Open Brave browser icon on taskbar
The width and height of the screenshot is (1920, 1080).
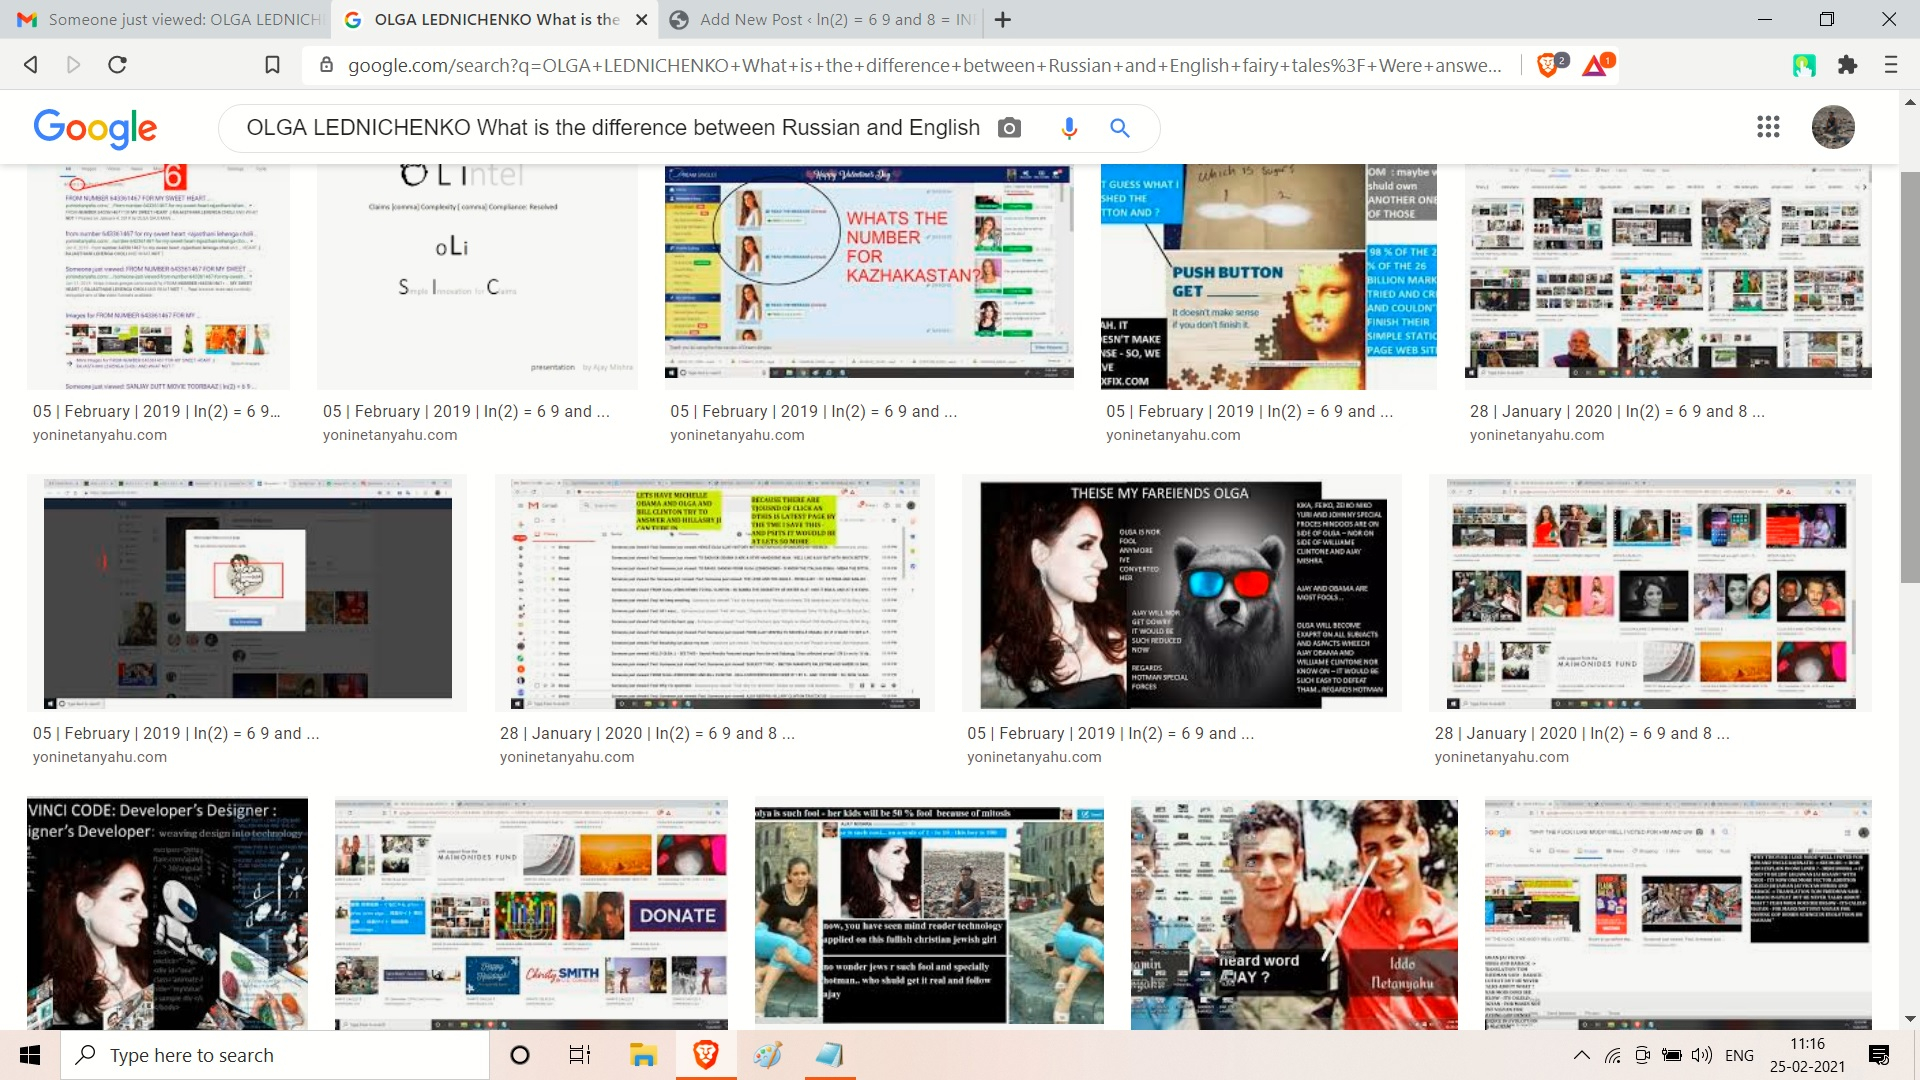(x=706, y=1055)
